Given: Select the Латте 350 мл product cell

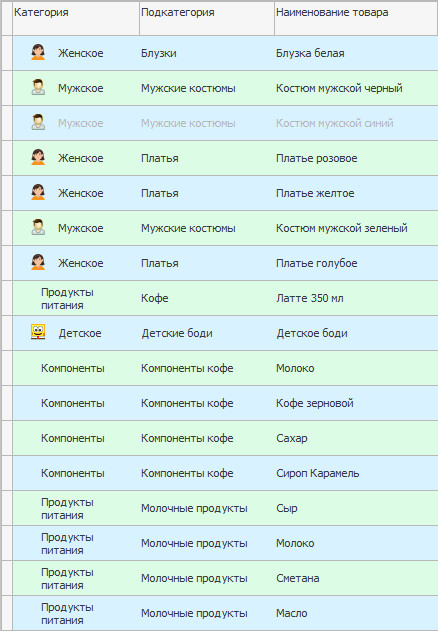Looking at the screenshot, I should click(356, 298).
